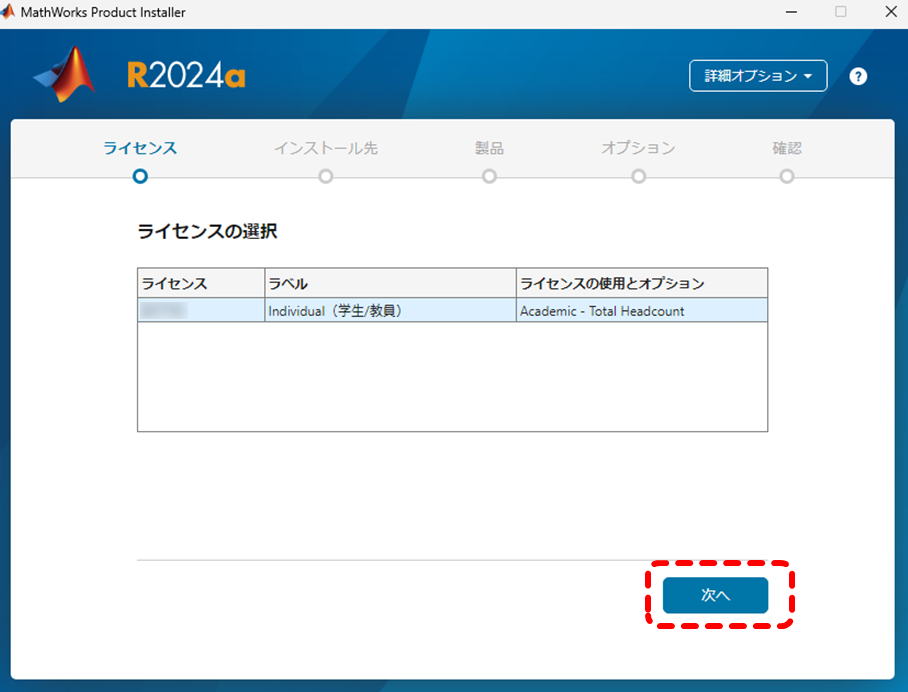The height and width of the screenshot is (692, 908).
Task: Click the ラベル column header
Action: (390, 283)
